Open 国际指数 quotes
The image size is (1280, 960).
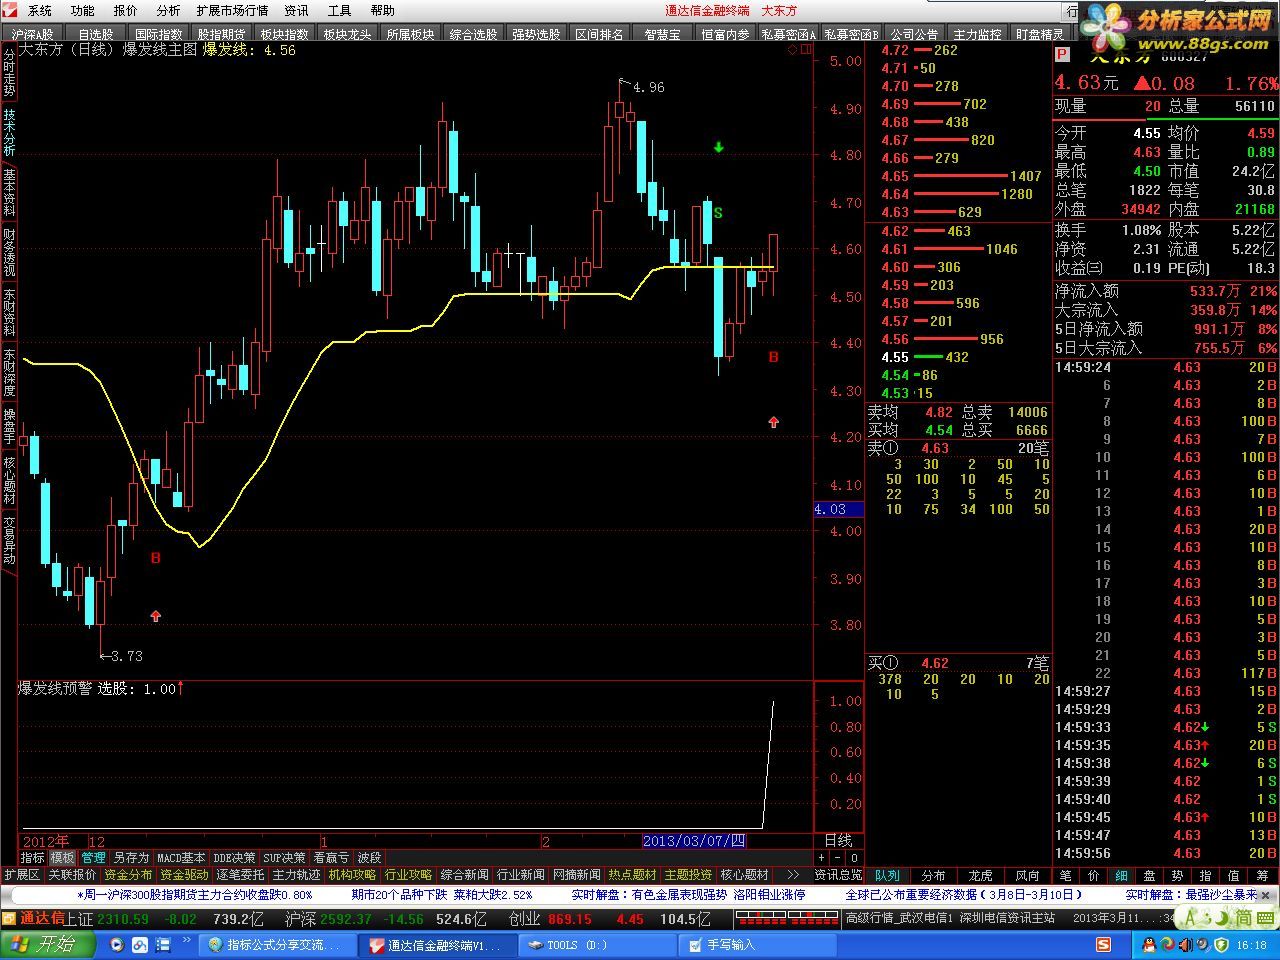pyautogui.click(x=159, y=34)
